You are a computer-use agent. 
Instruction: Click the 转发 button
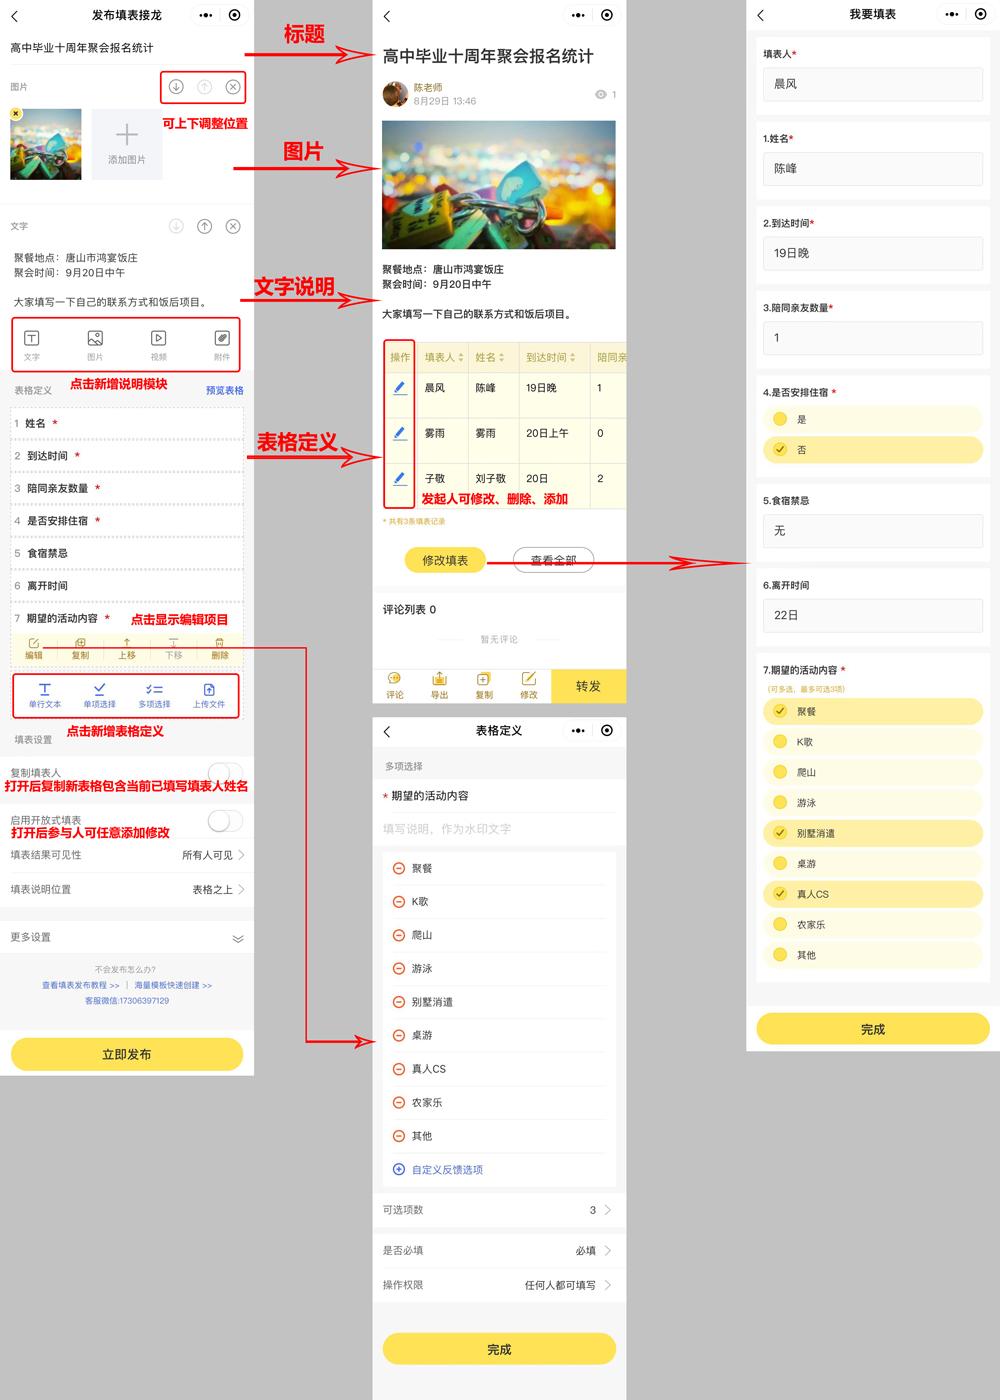pyautogui.click(x=588, y=686)
